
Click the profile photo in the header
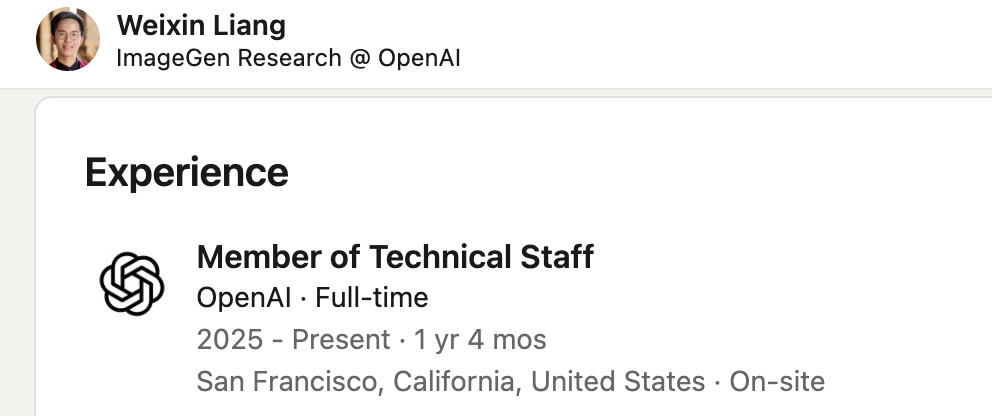68,39
